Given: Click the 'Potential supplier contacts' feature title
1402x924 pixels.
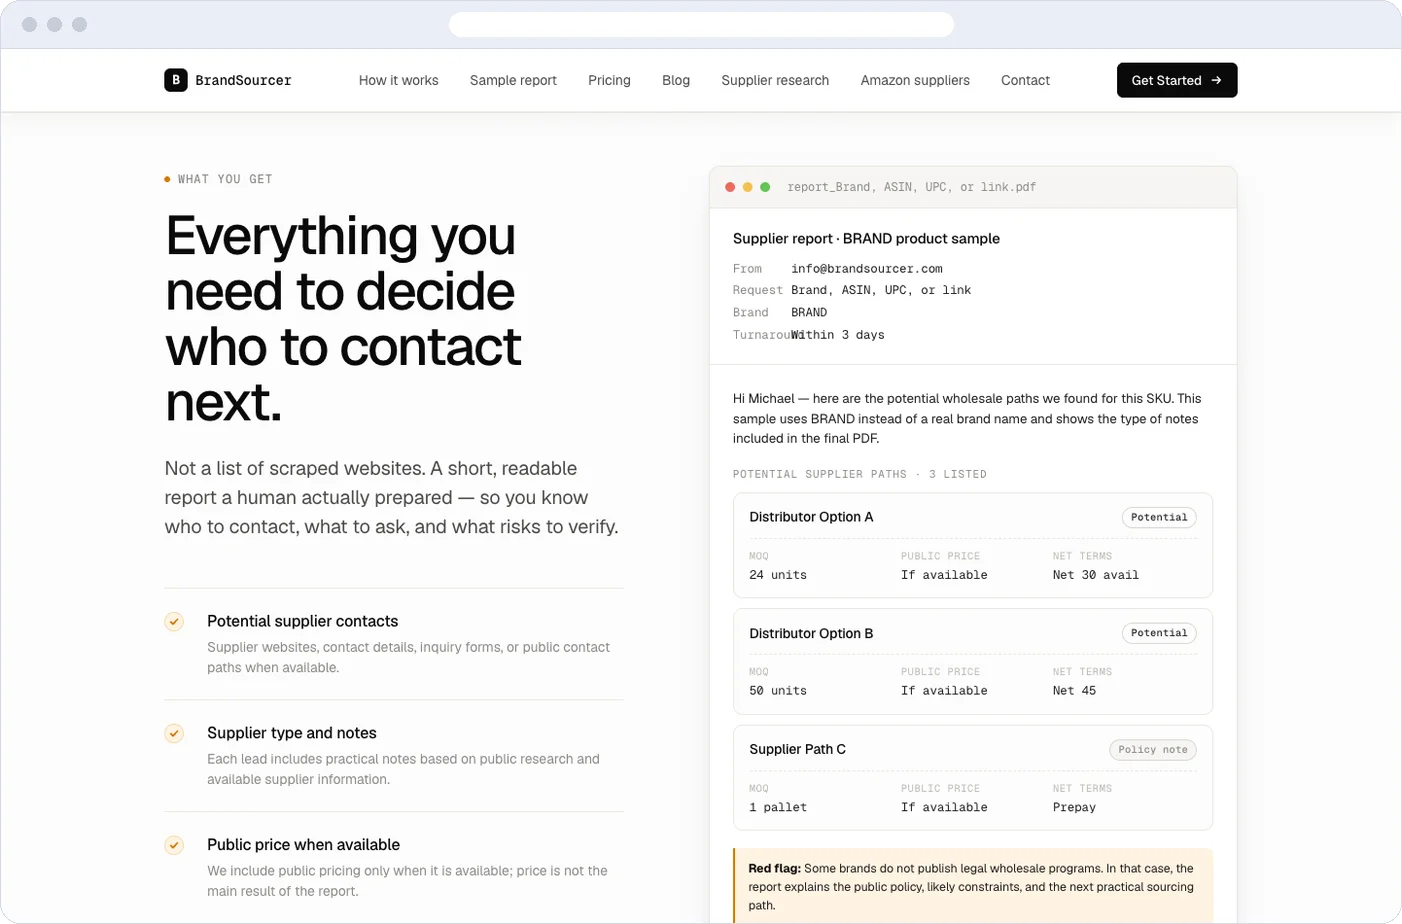Looking at the screenshot, I should coord(302,621).
